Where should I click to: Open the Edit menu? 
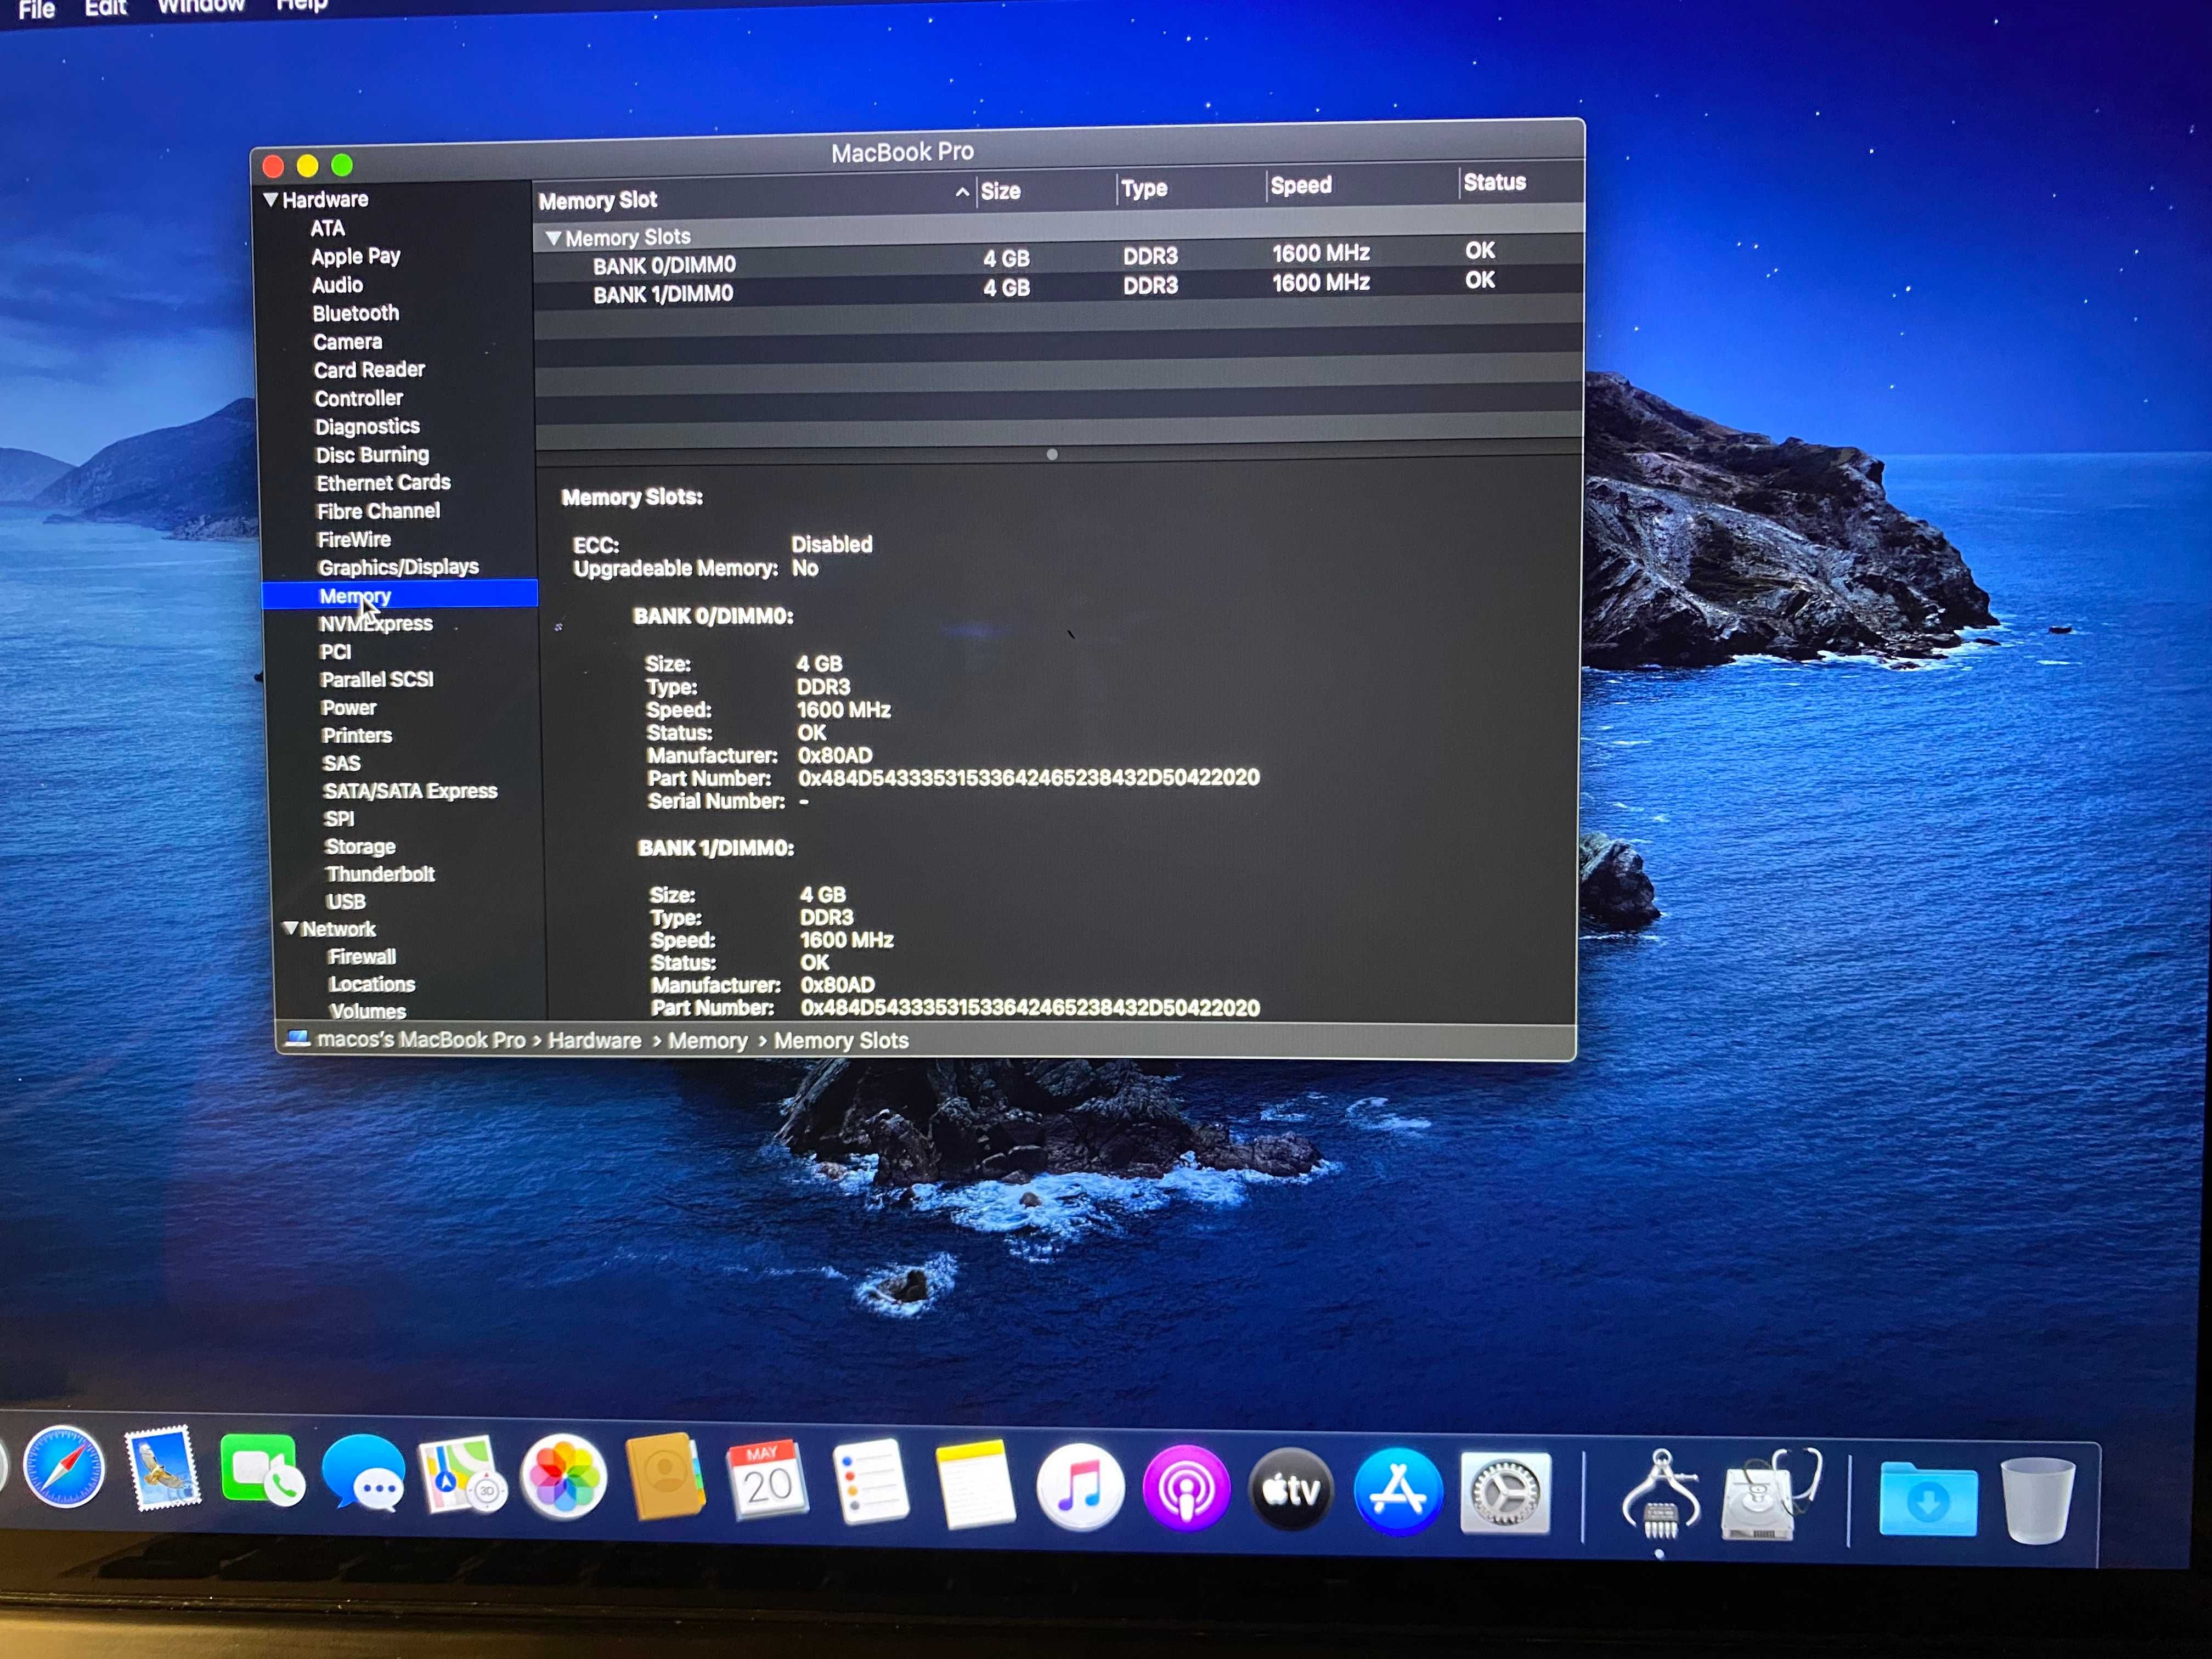click(x=105, y=8)
